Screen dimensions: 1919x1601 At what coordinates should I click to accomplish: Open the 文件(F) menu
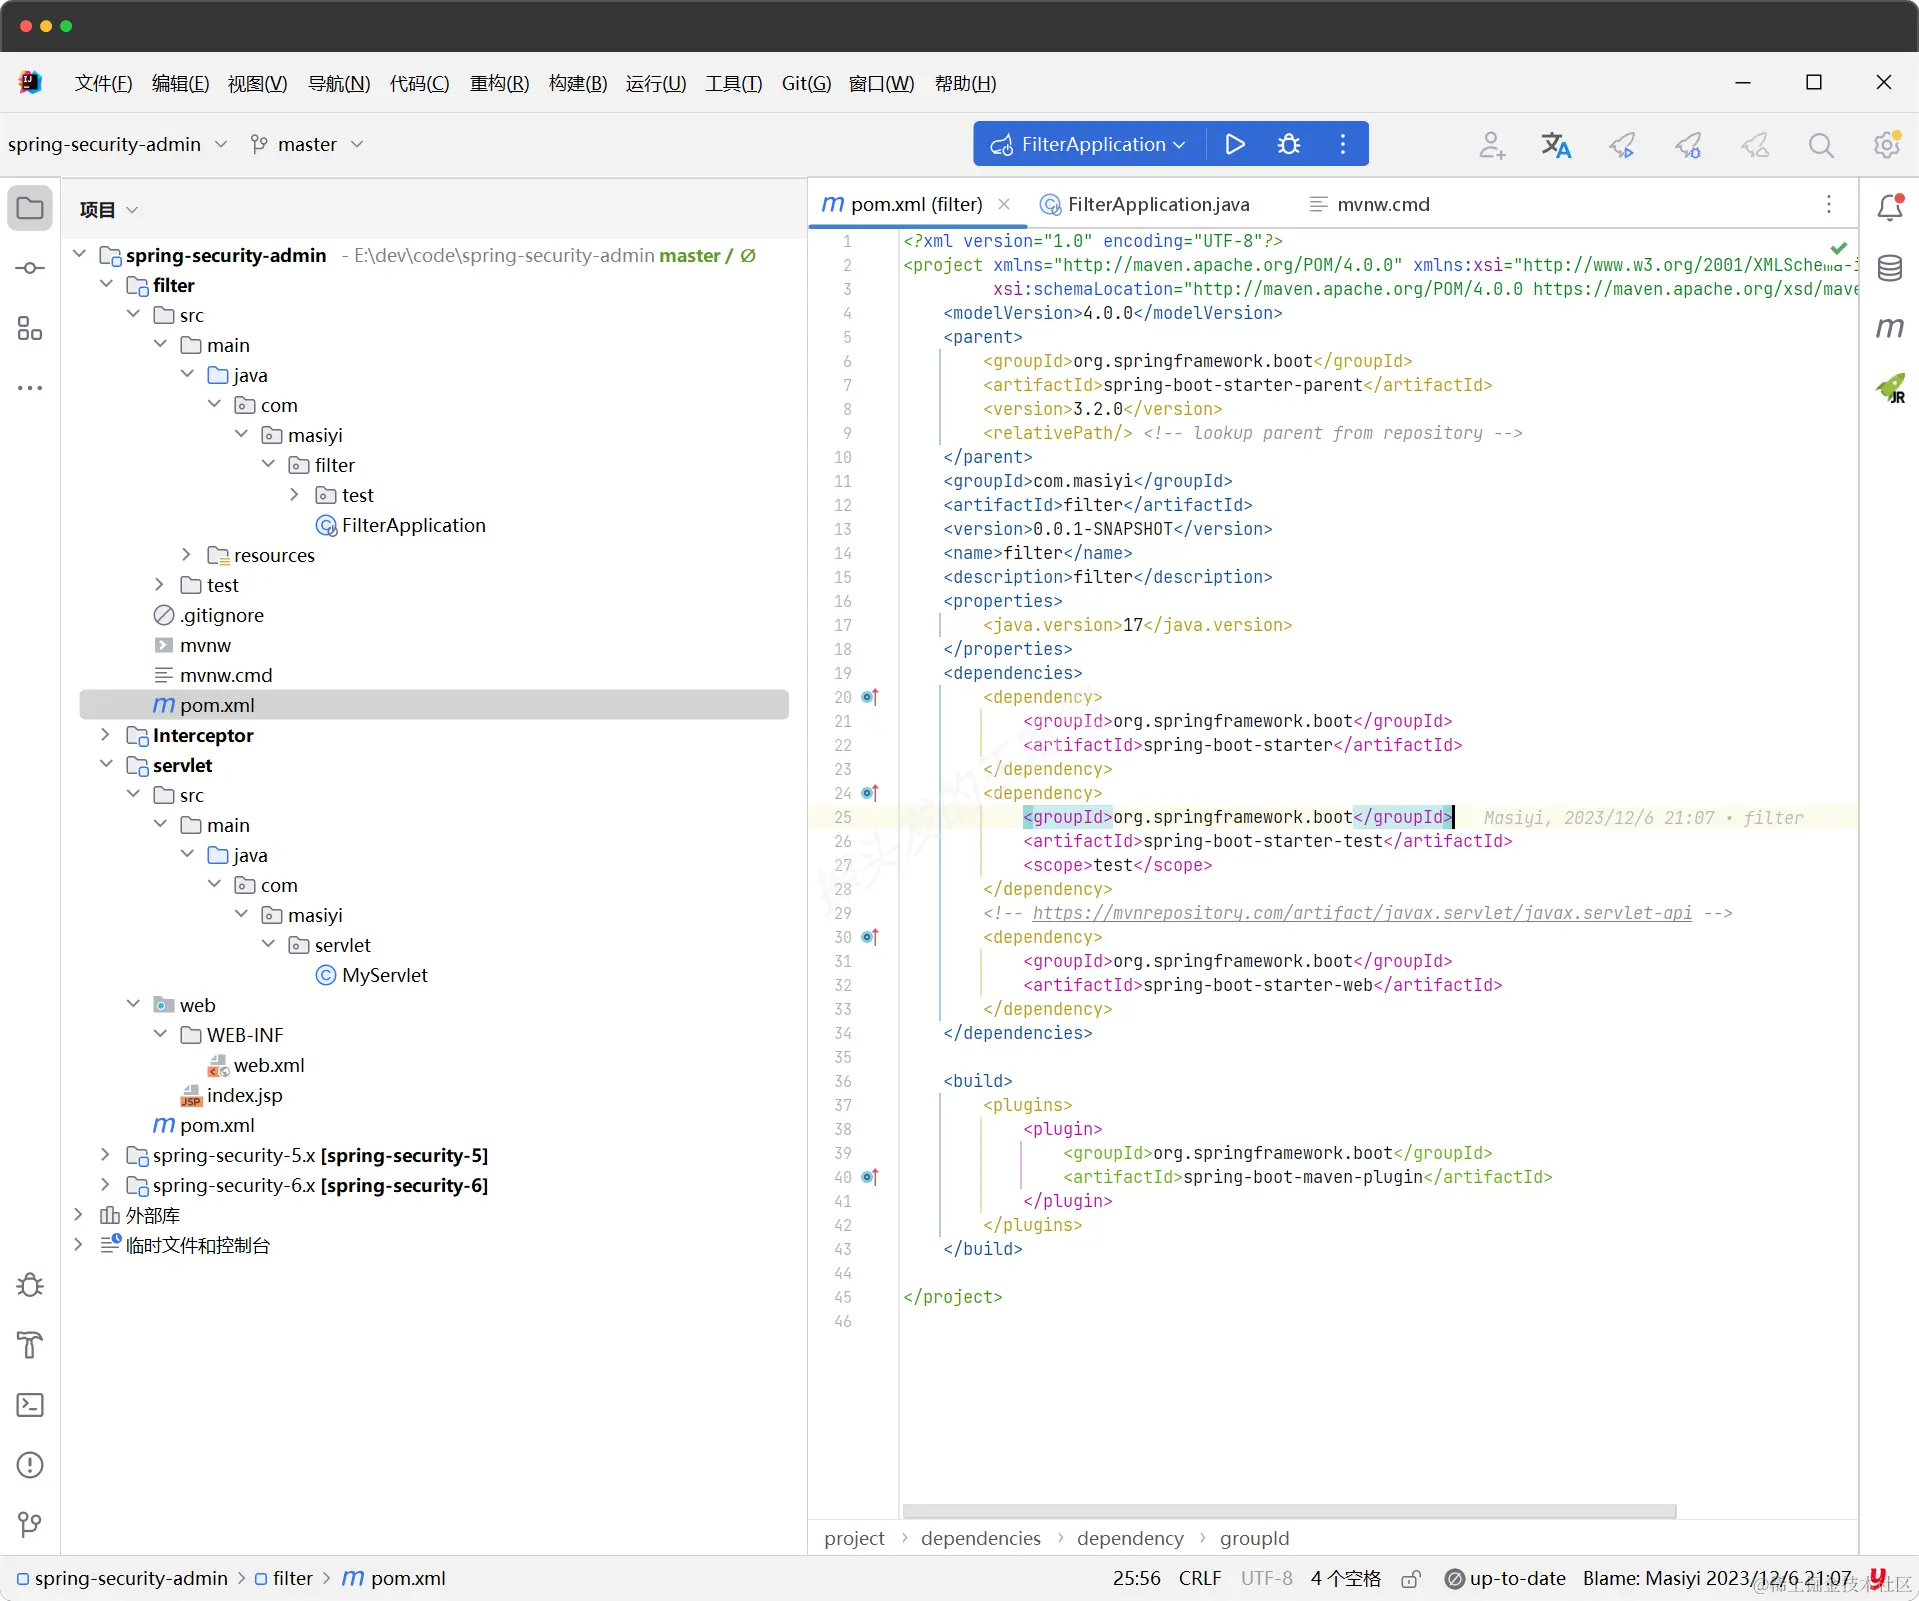tap(103, 84)
